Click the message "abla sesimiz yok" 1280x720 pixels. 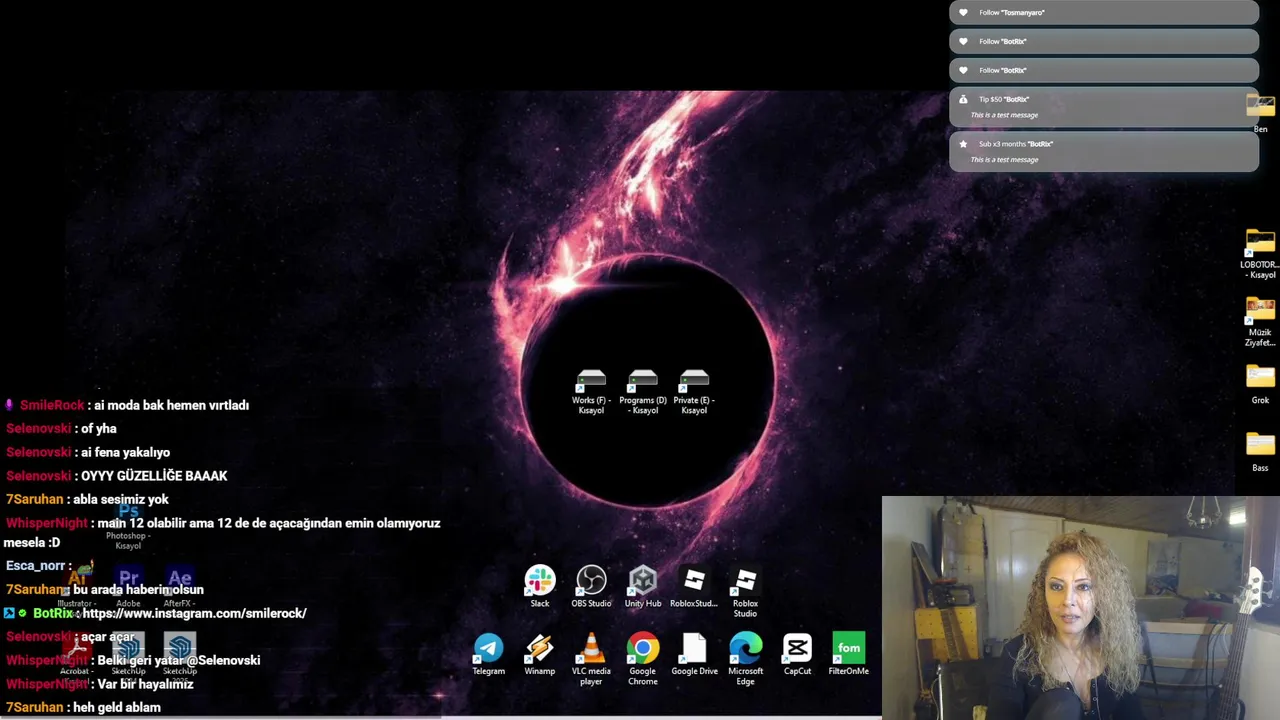coord(121,499)
